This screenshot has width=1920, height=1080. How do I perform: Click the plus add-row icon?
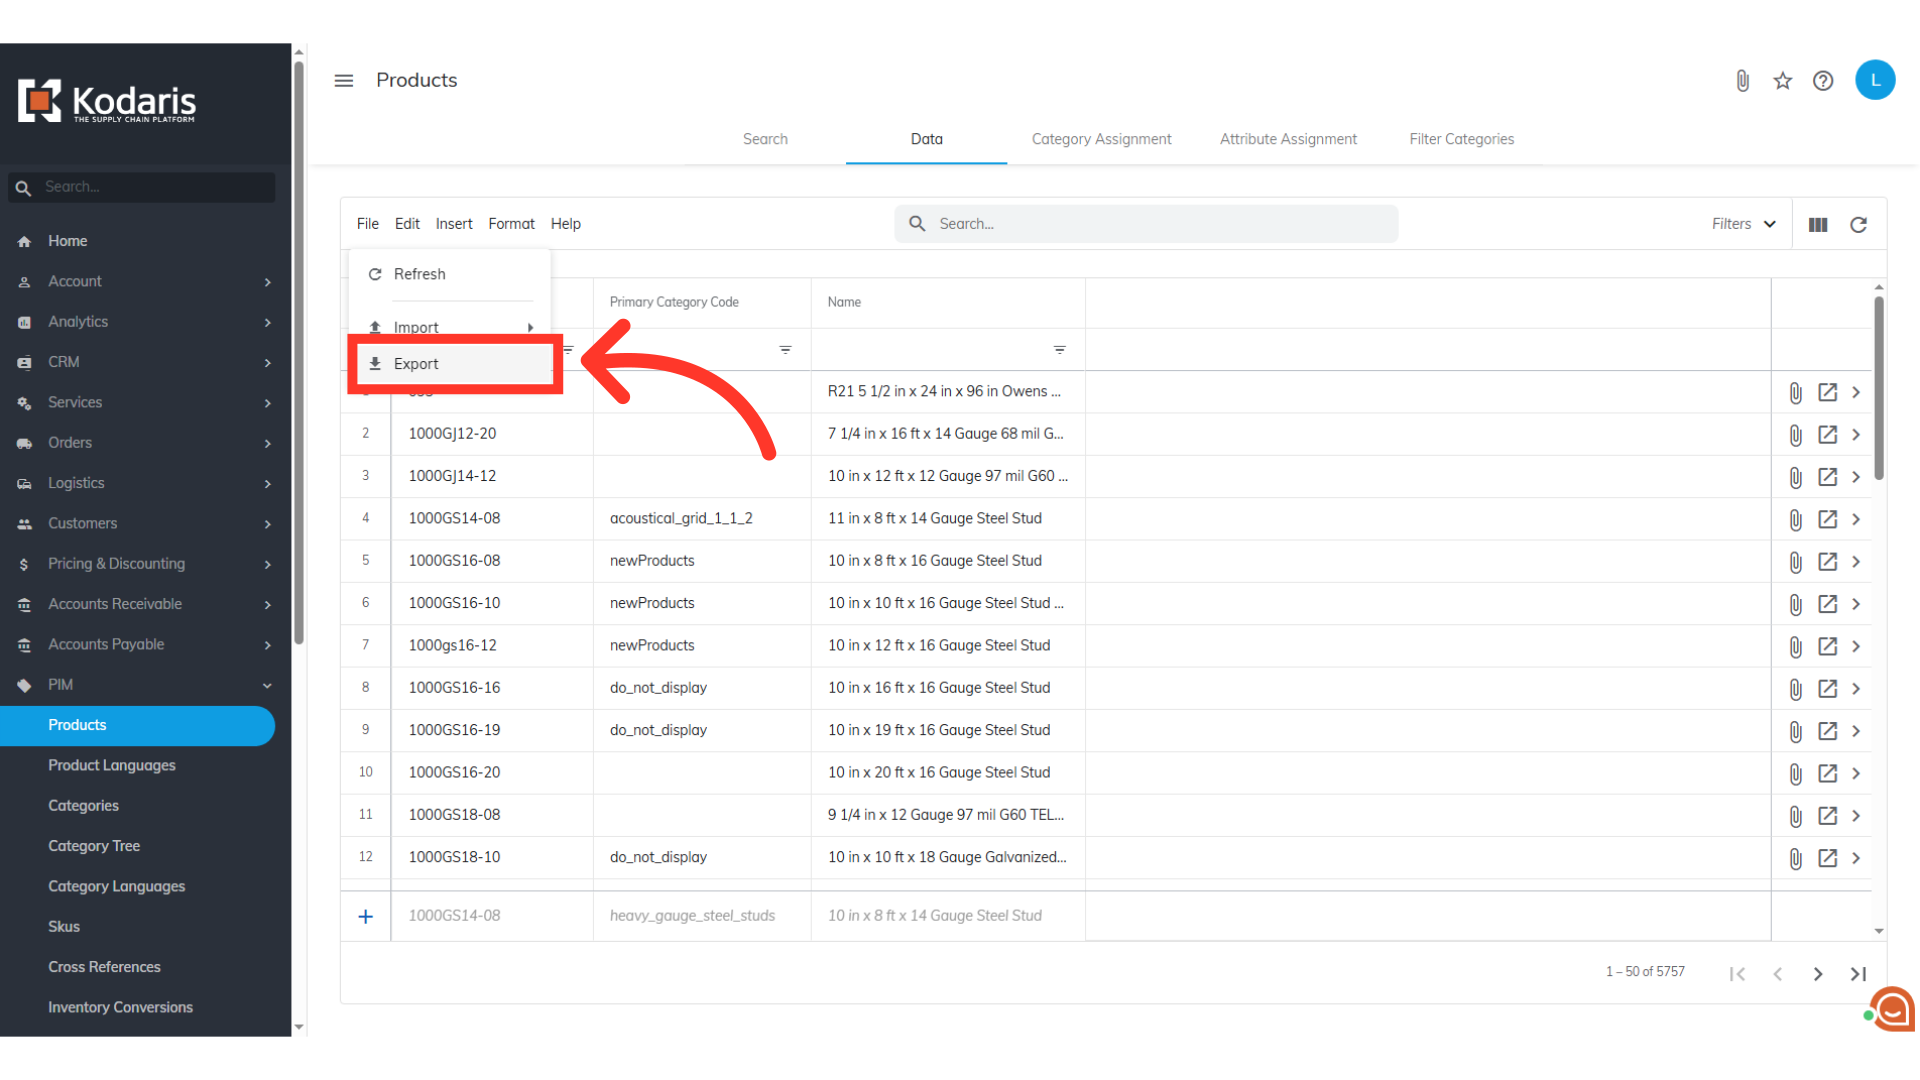coord(366,916)
